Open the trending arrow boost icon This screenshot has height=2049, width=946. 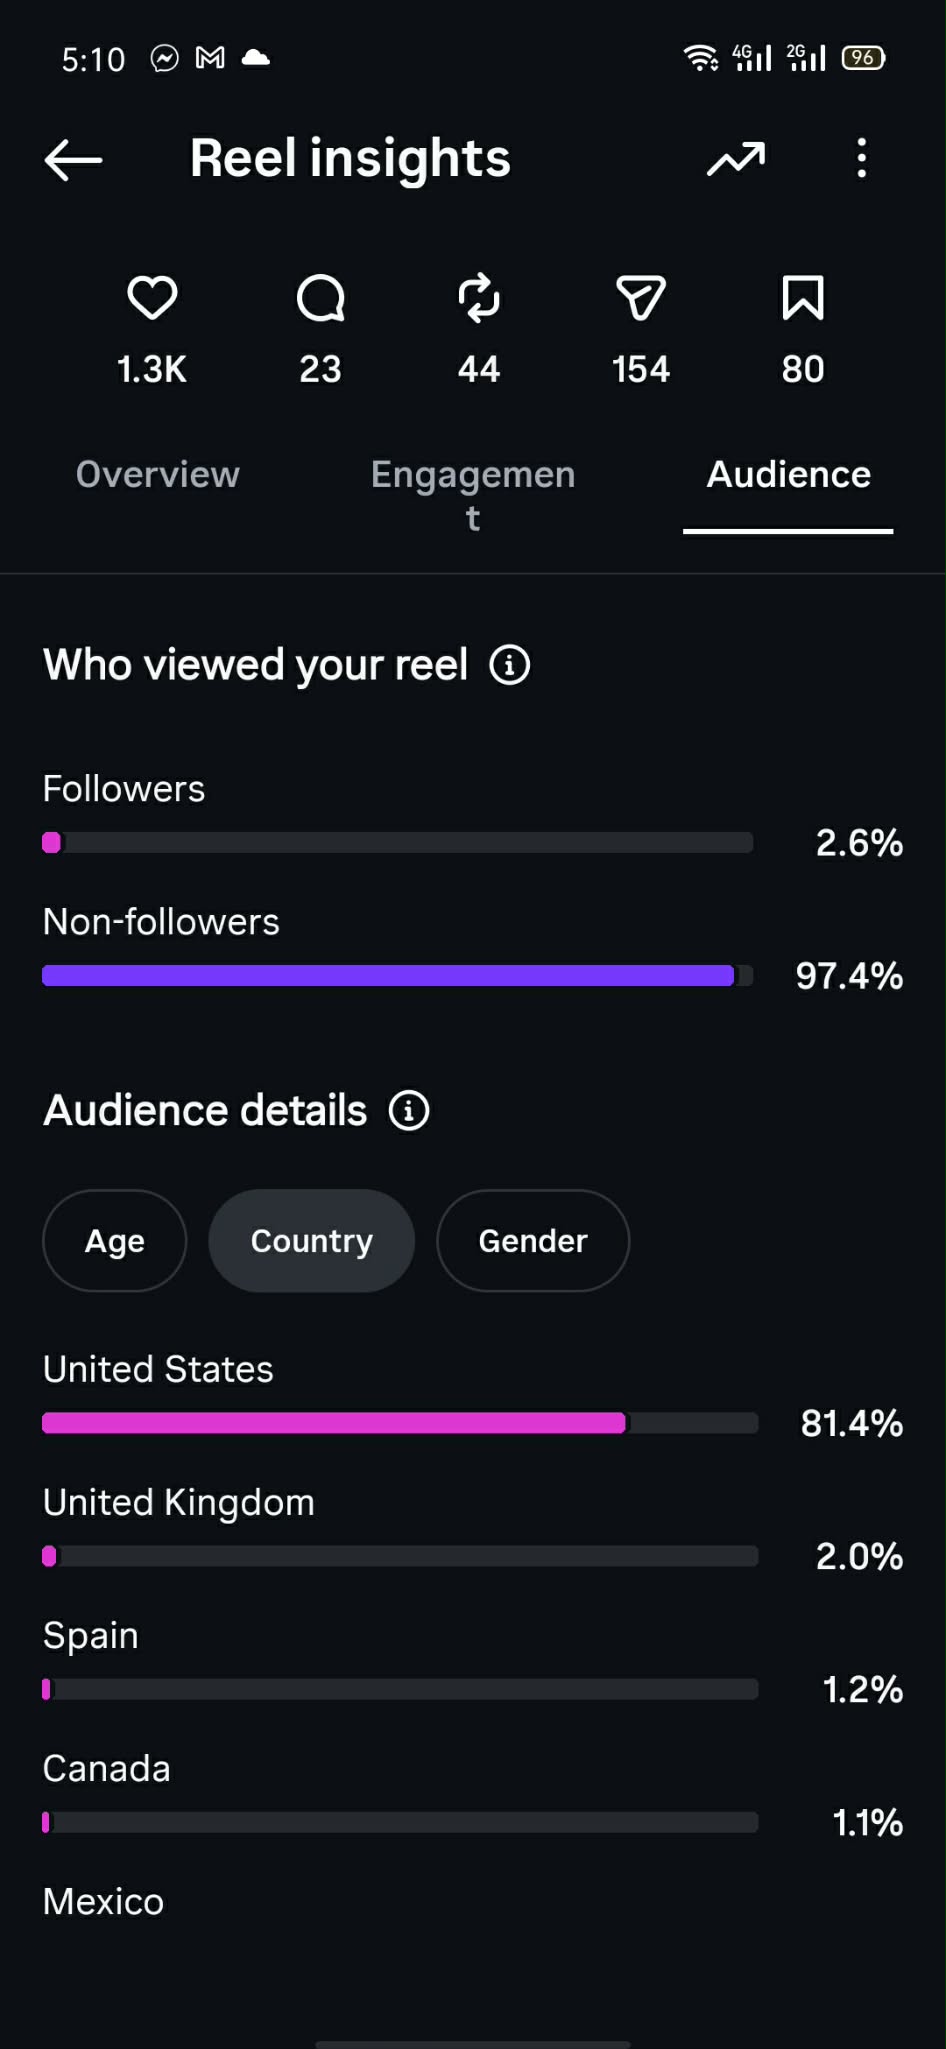click(x=736, y=159)
